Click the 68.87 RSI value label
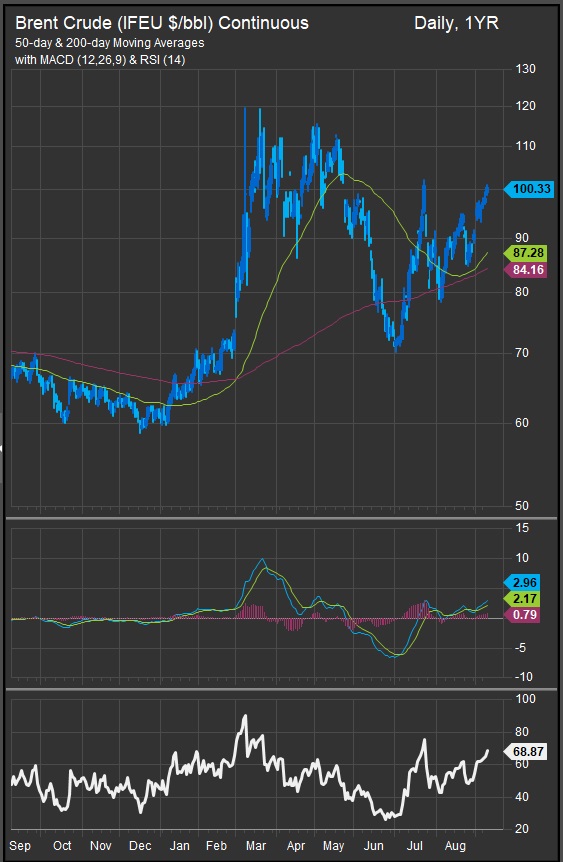Screen dimensions: 563x862 (526, 752)
